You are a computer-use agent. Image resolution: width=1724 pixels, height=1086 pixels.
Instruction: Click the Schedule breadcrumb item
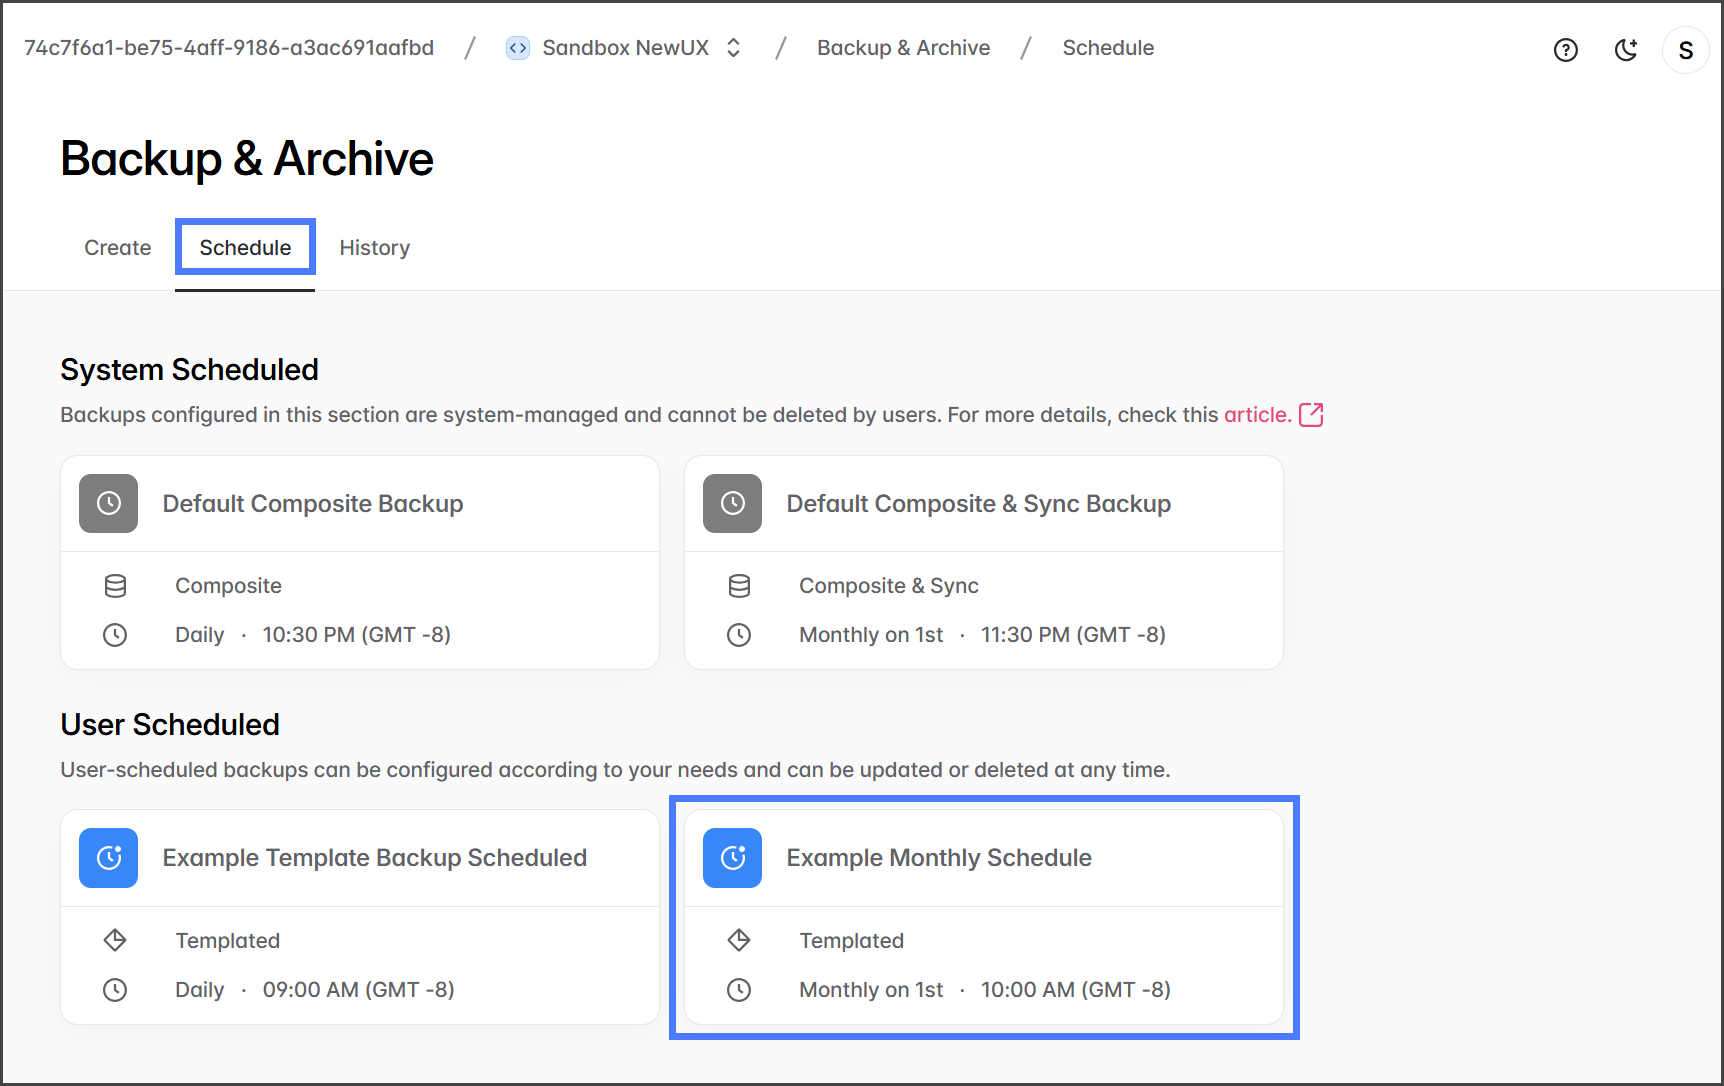1107,48
